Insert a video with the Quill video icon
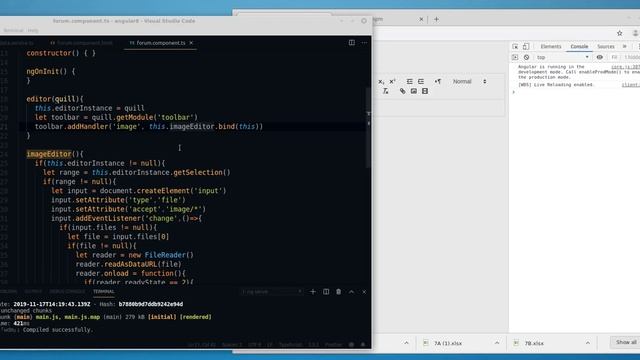The image size is (640, 360). (x=425, y=91)
